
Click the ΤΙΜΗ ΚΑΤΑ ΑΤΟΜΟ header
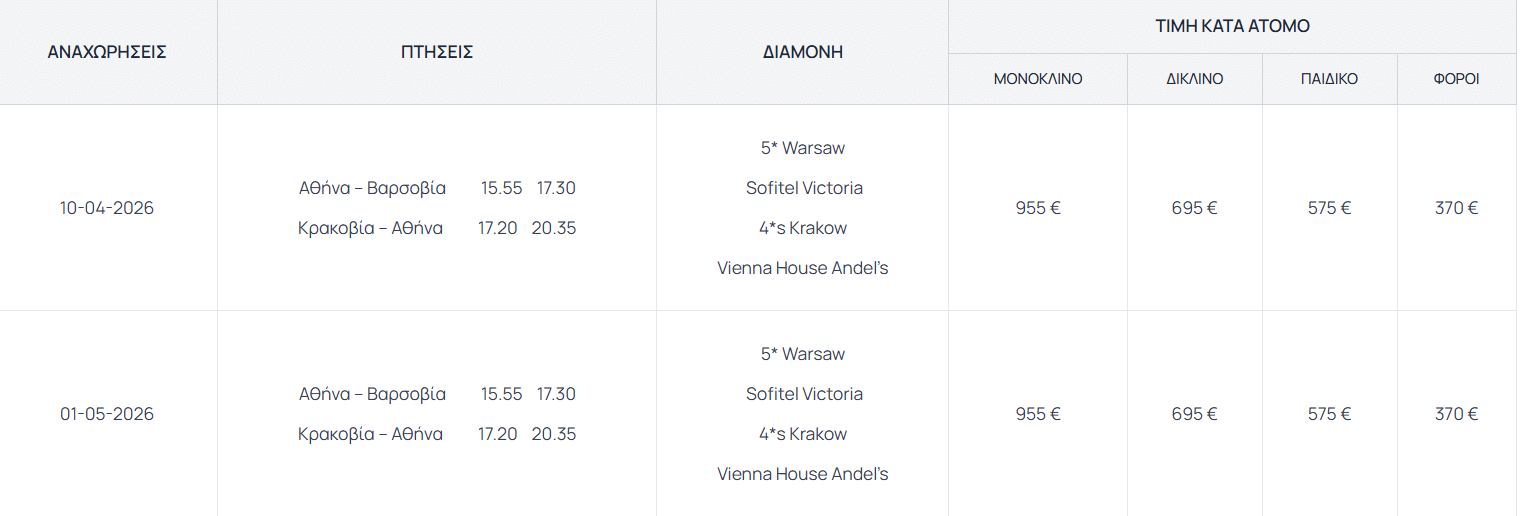point(1232,26)
